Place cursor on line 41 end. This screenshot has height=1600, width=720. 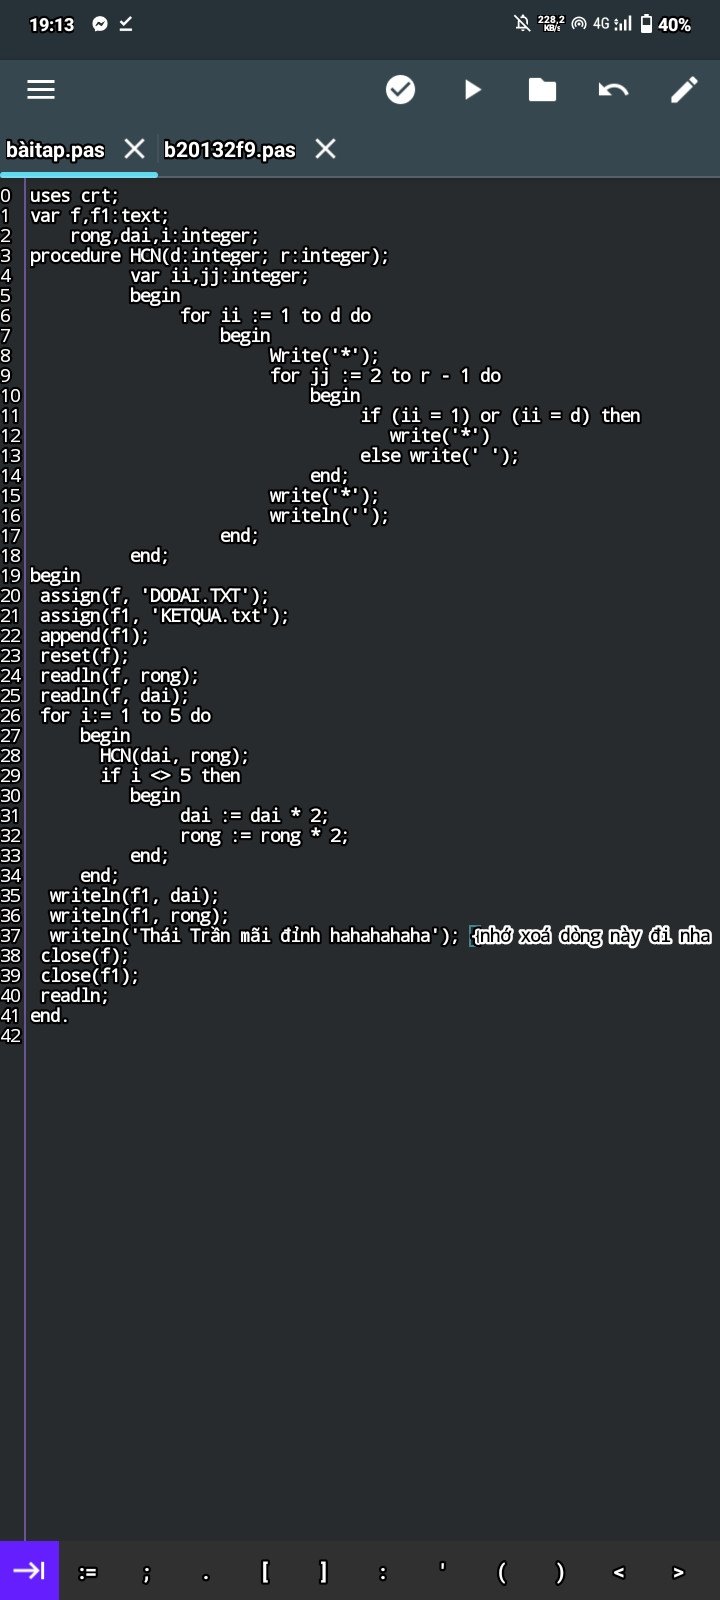pyautogui.click(x=49, y=1016)
